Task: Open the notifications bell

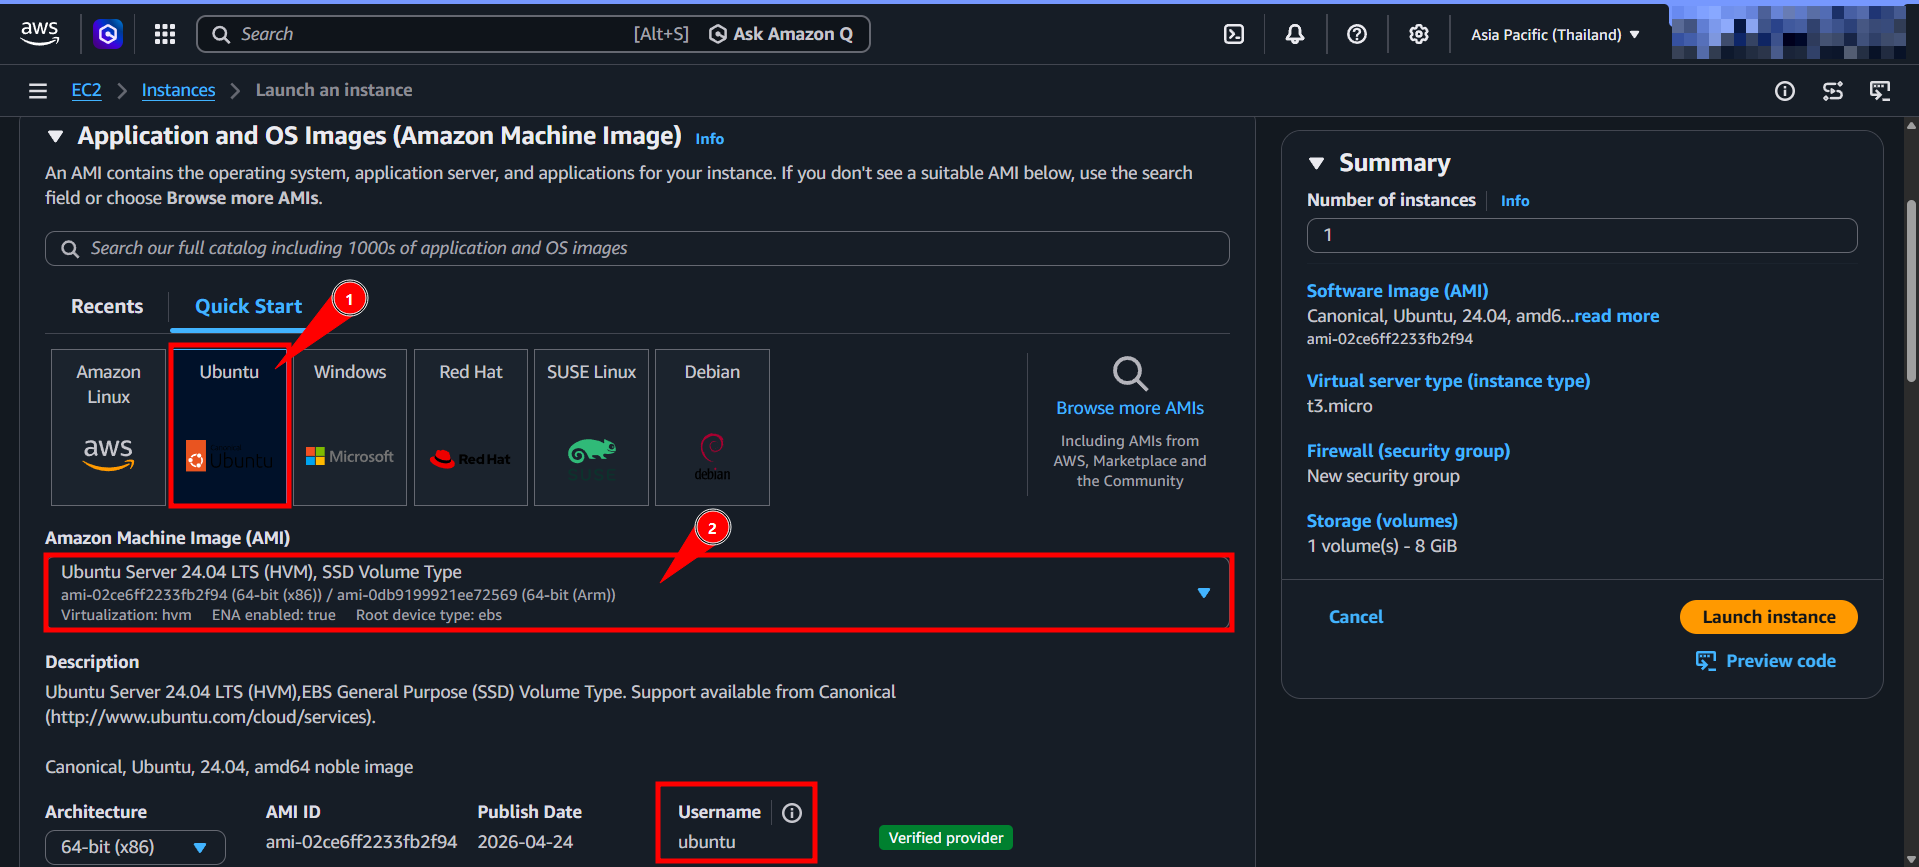Action: (1295, 34)
